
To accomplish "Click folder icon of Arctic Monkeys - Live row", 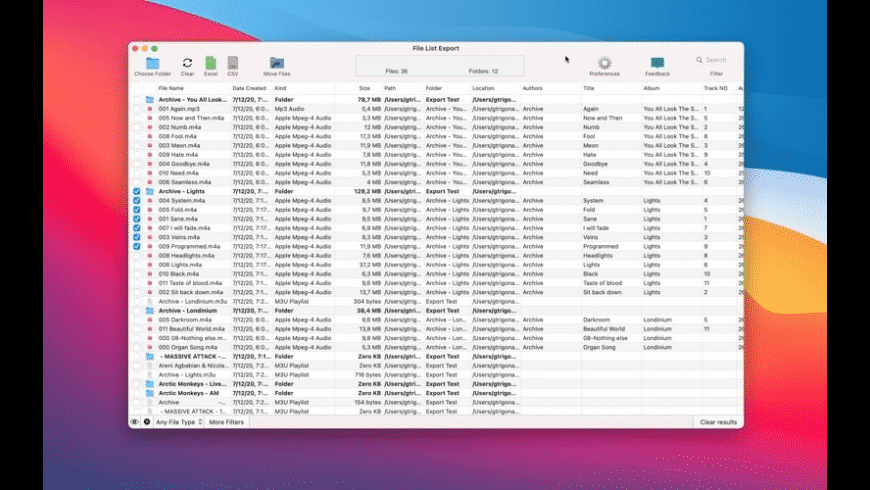I will [x=149, y=384].
